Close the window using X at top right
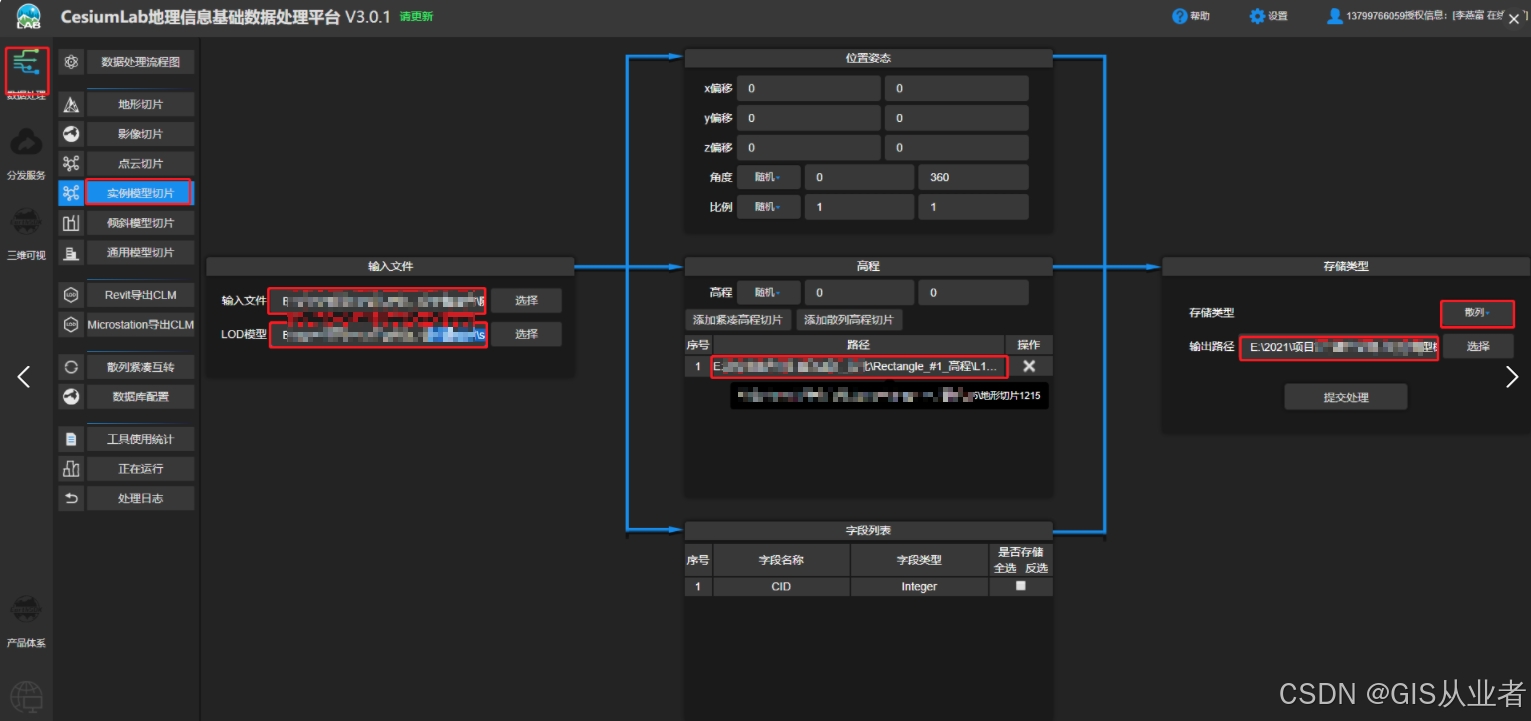The image size is (1531, 721). pyautogui.click(x=1514, y=19)
